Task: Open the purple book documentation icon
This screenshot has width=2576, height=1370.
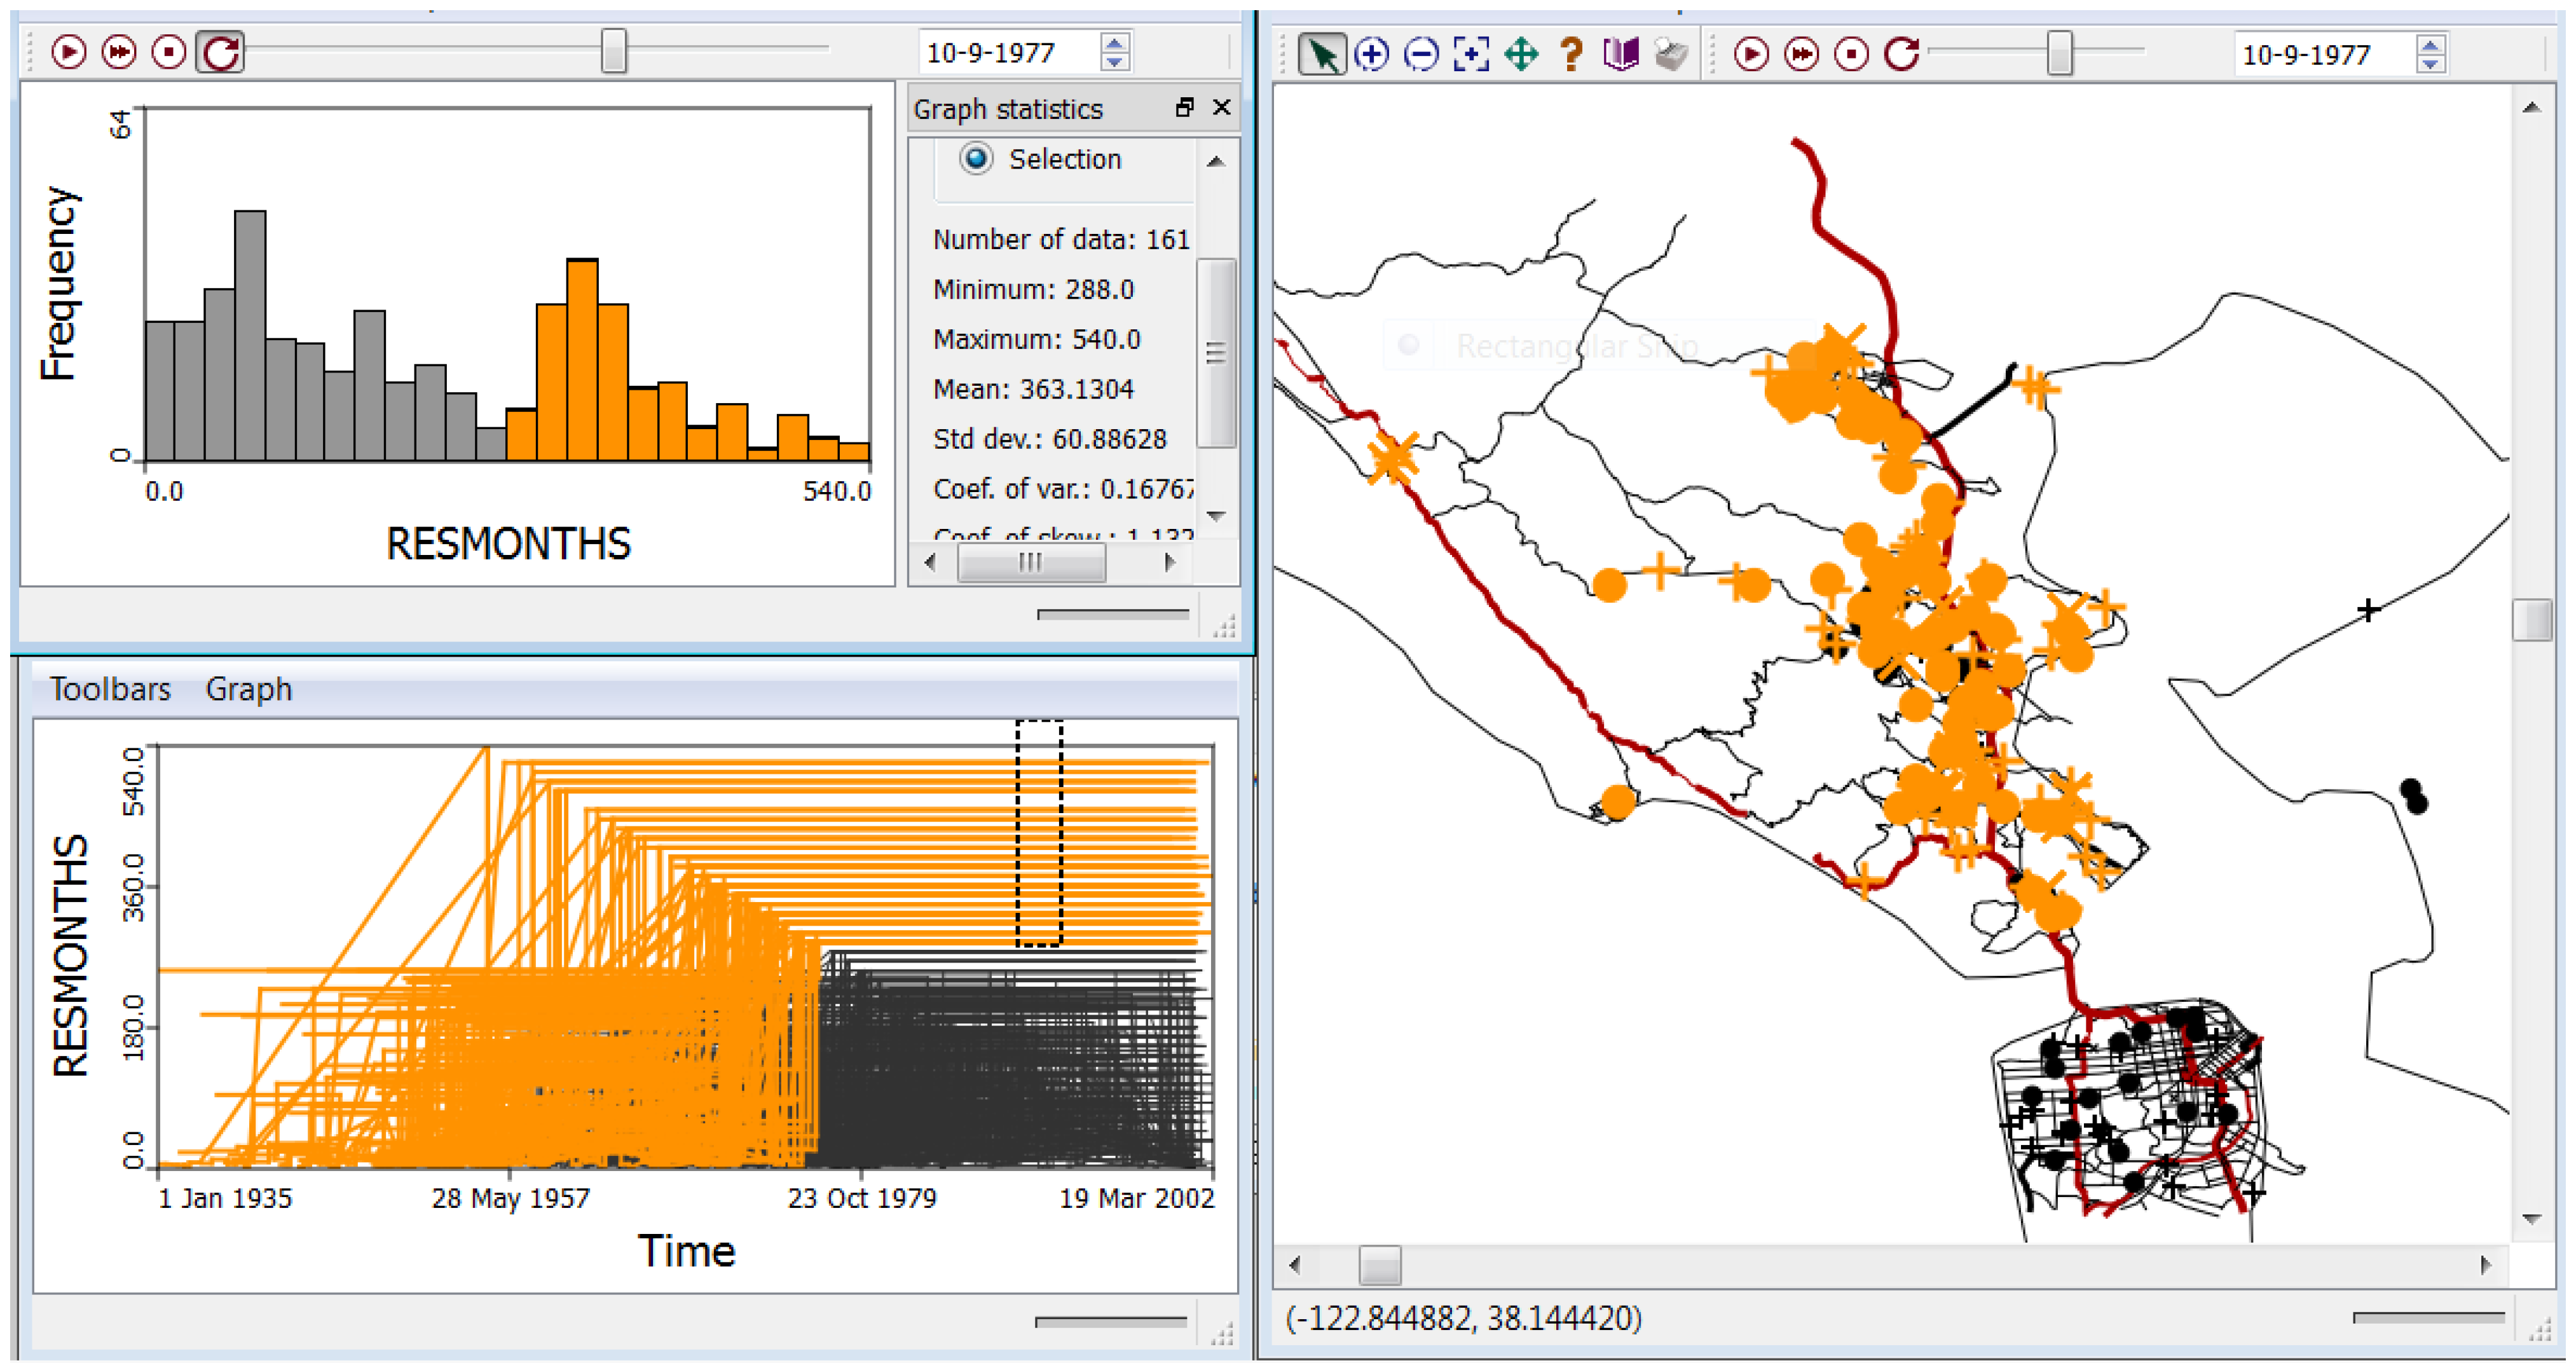Action: pyautogui.click(x=1620, y=54)
